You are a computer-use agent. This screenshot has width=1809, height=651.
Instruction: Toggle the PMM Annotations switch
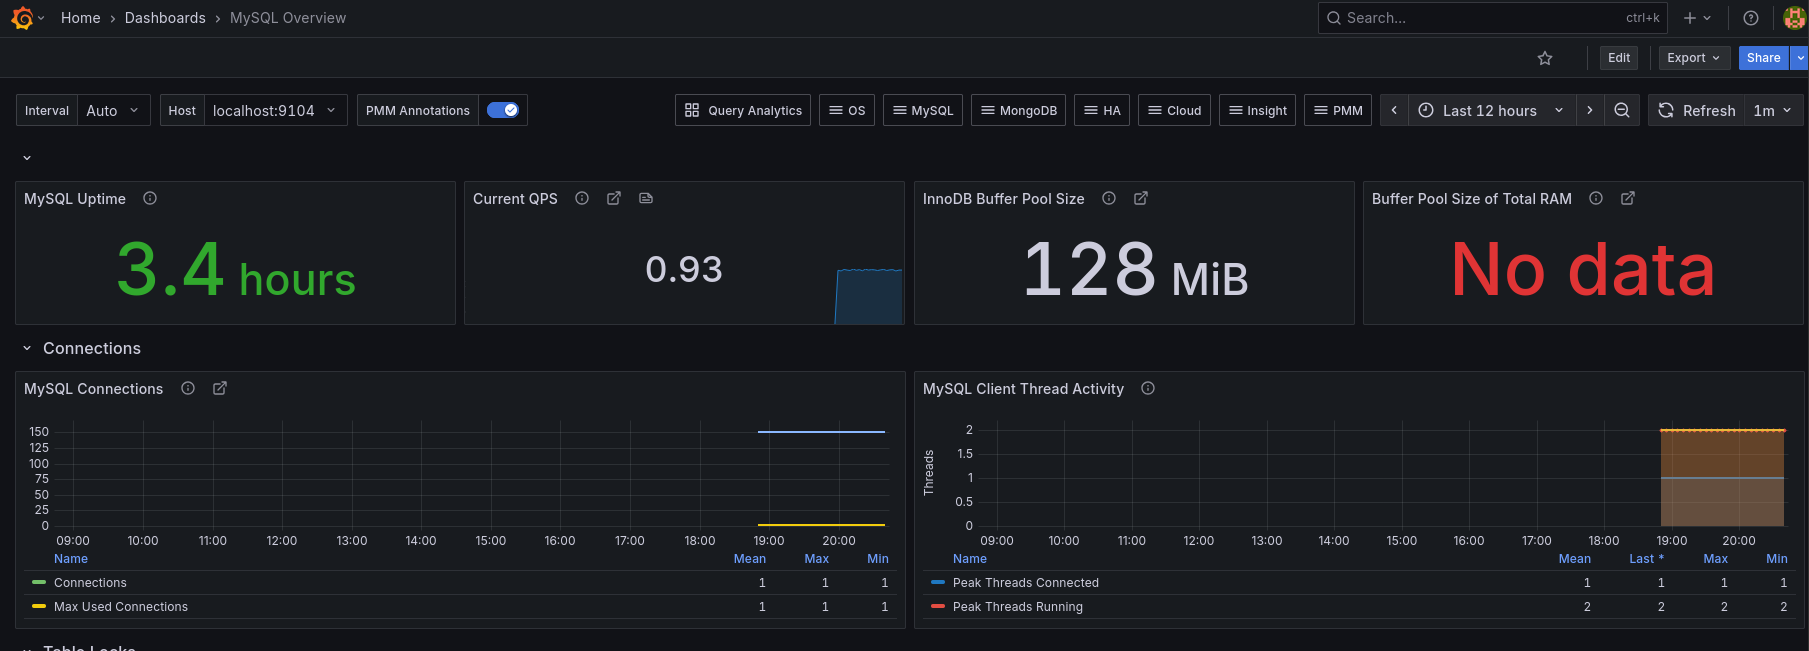503,110
